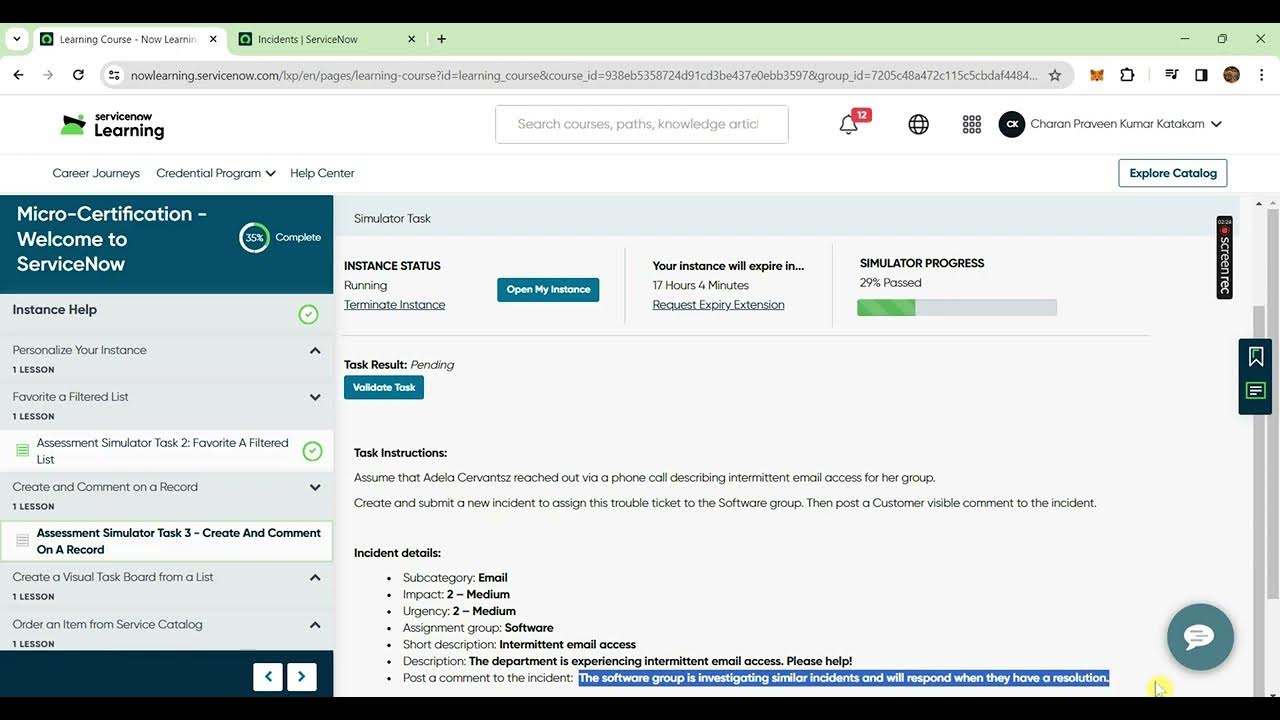Click the bookmark icon on right panel
1280x720 pixels.
1256,357
